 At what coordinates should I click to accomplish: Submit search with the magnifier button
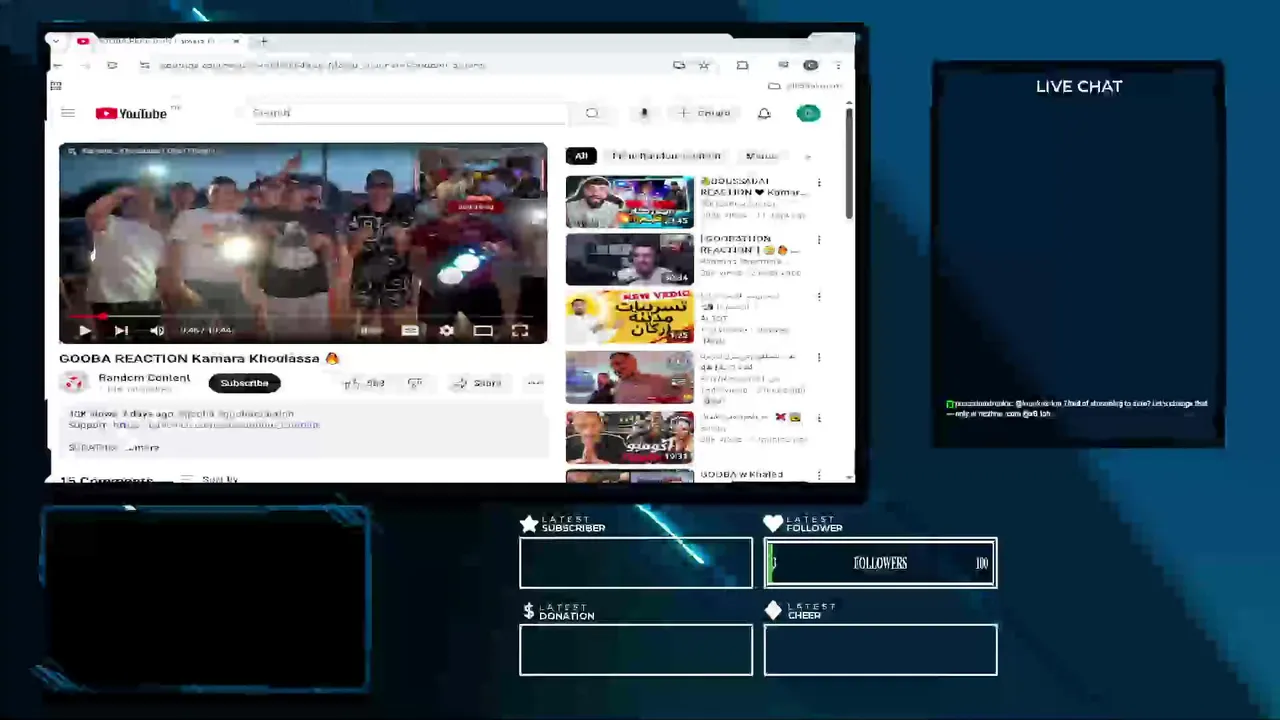[x=592, y=113]
